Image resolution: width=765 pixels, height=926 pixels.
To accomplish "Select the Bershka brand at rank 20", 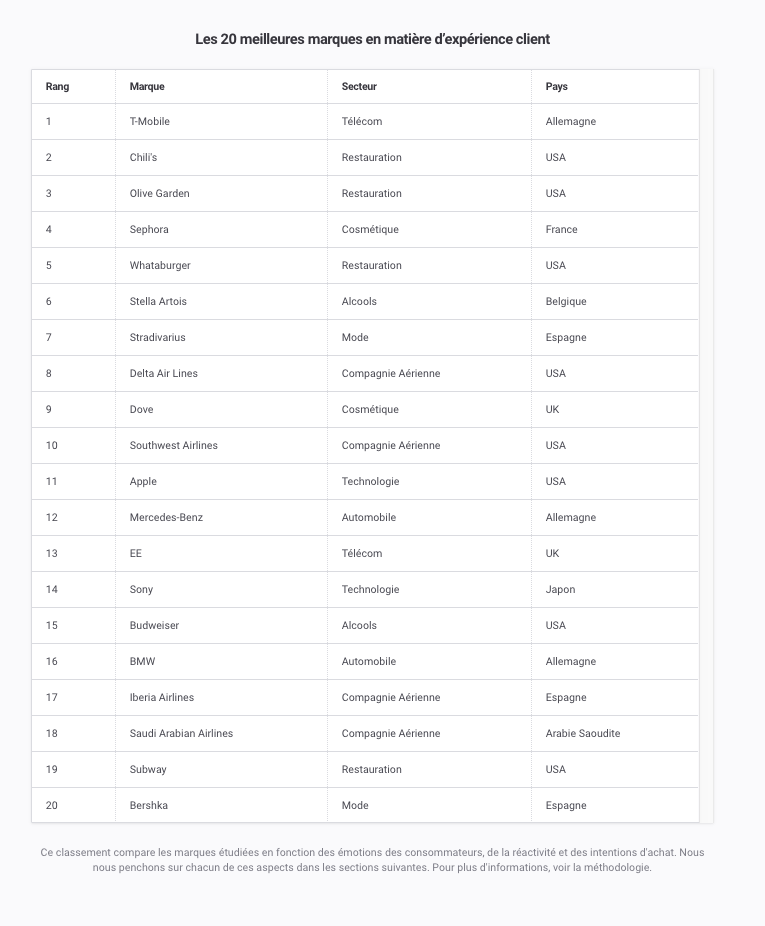I will (149, 806).
